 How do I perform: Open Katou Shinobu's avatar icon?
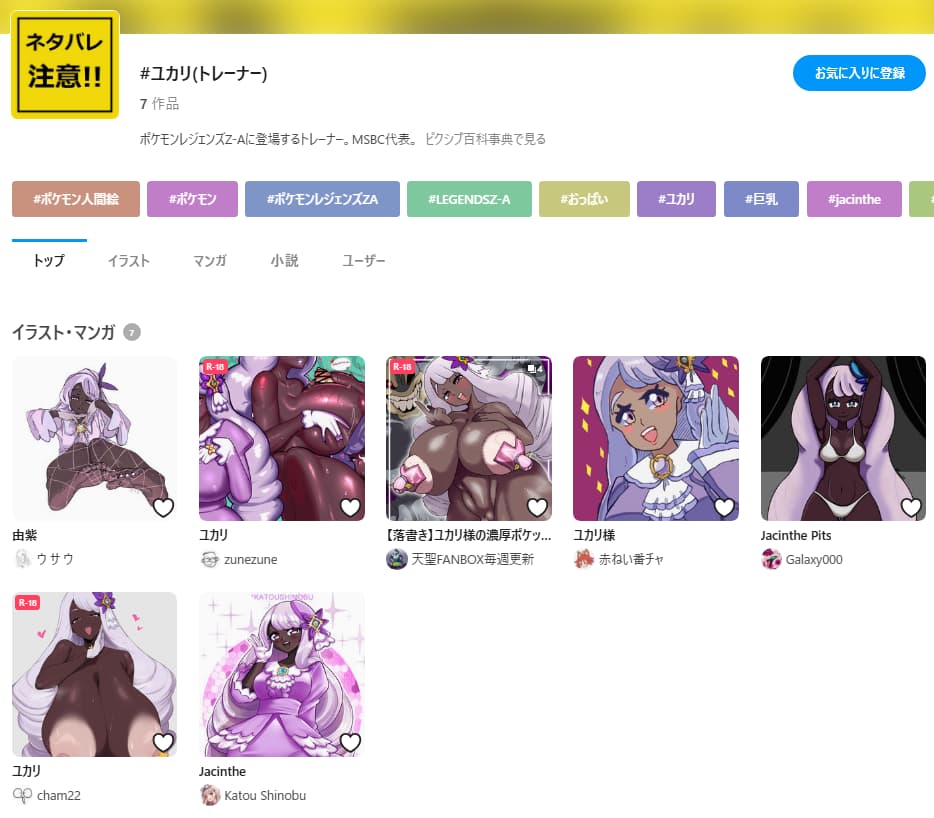[210, 795]
